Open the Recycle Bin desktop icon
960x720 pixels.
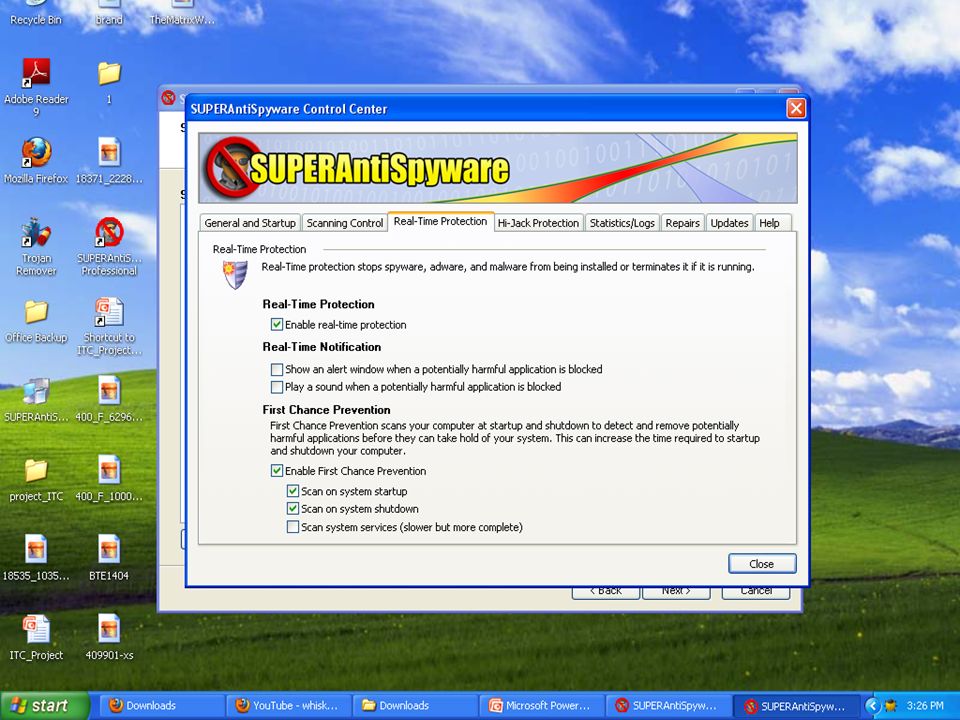36,13
